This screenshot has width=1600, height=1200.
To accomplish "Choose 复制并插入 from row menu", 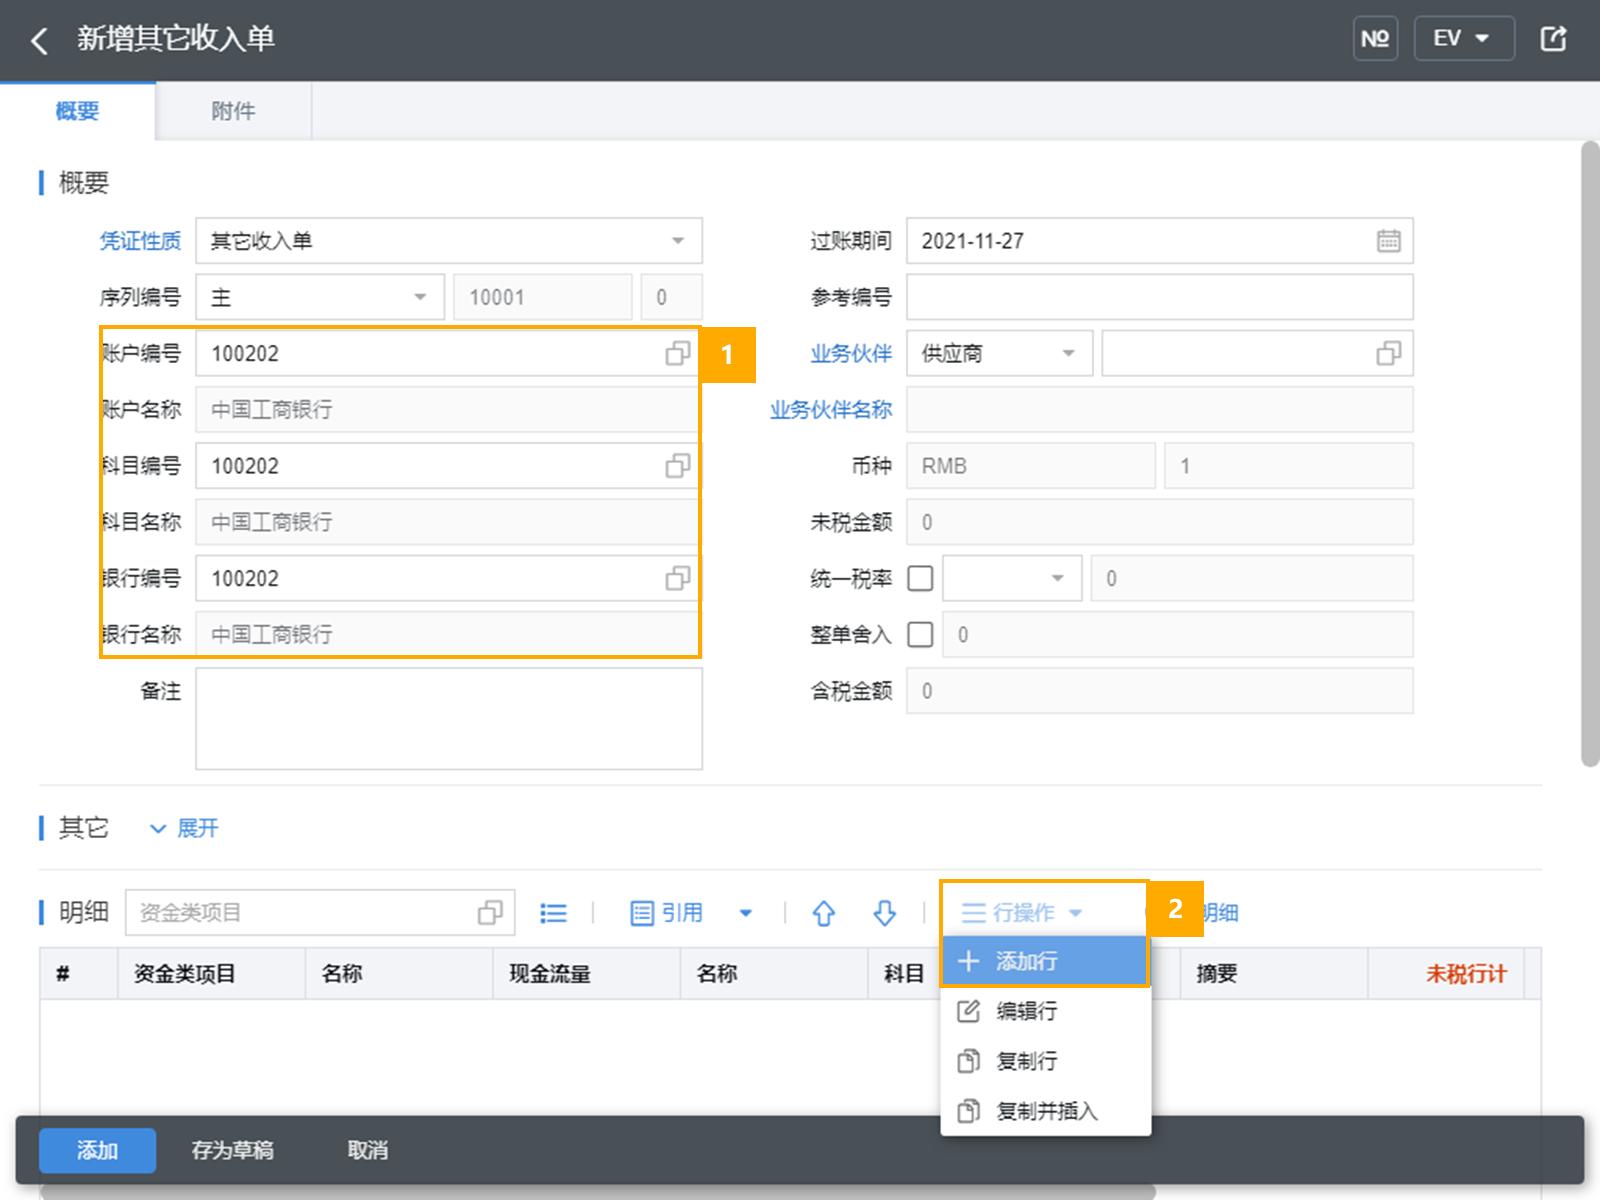I will (1046, 1111).
